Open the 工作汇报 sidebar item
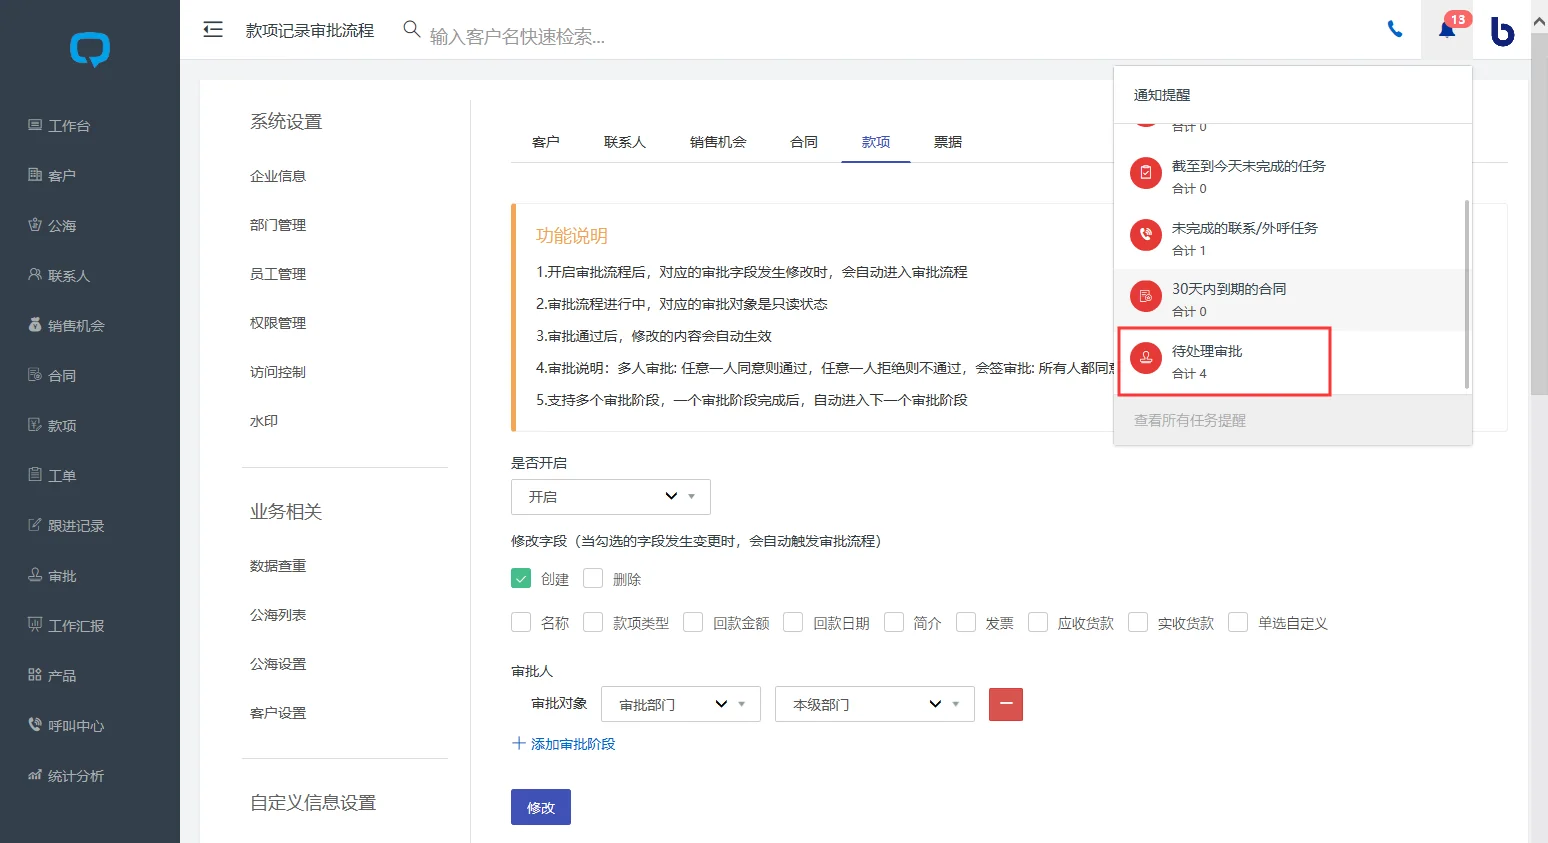The image size is (1548, 843). [66, 626]
